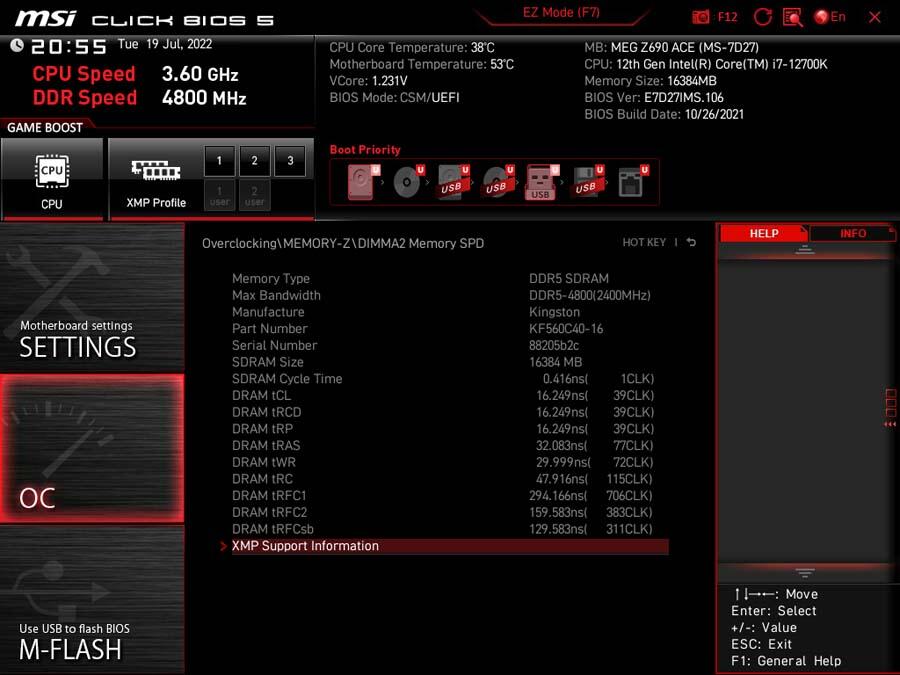Click the DRAM tRAS row label
This screenshot has width=900, height=675.
pyautogui.click(x=266, y=445)
